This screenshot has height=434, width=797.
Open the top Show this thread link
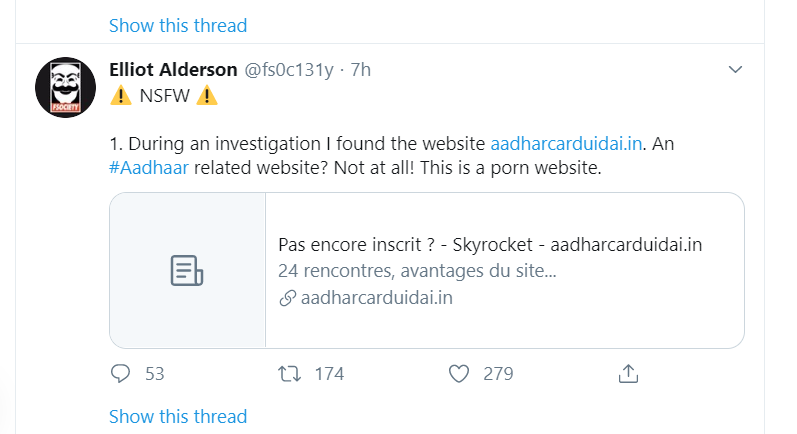[178, 25]
